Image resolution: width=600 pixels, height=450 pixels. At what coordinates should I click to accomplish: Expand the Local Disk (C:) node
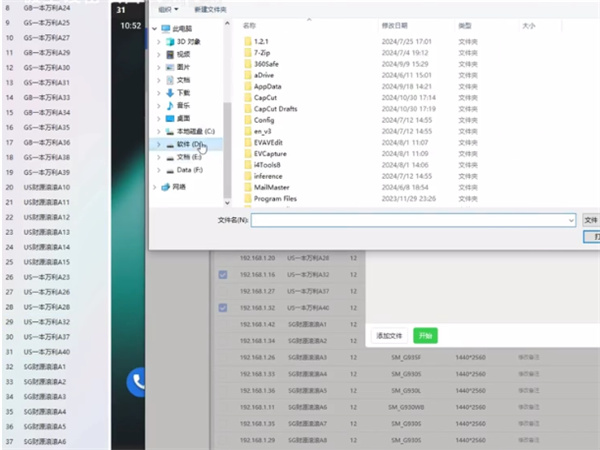point(158,131)
